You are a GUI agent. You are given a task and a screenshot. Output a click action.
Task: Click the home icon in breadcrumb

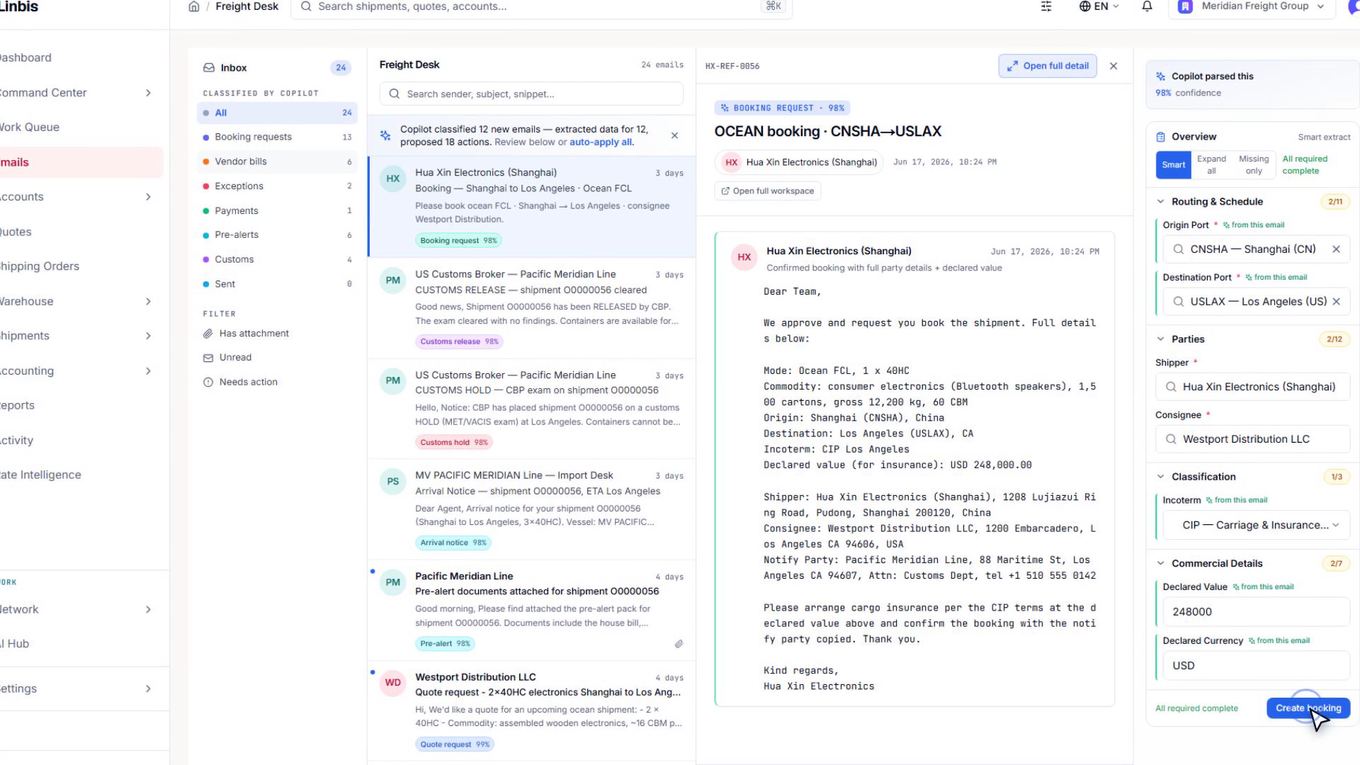194,6
